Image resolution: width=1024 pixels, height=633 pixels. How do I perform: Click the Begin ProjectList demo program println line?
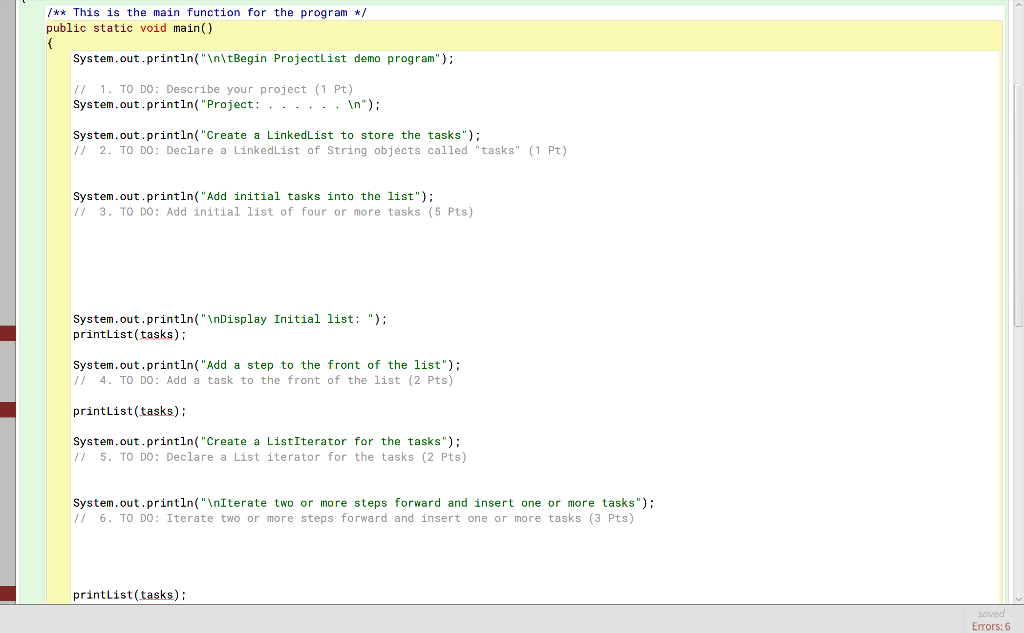tap(263, 58)
